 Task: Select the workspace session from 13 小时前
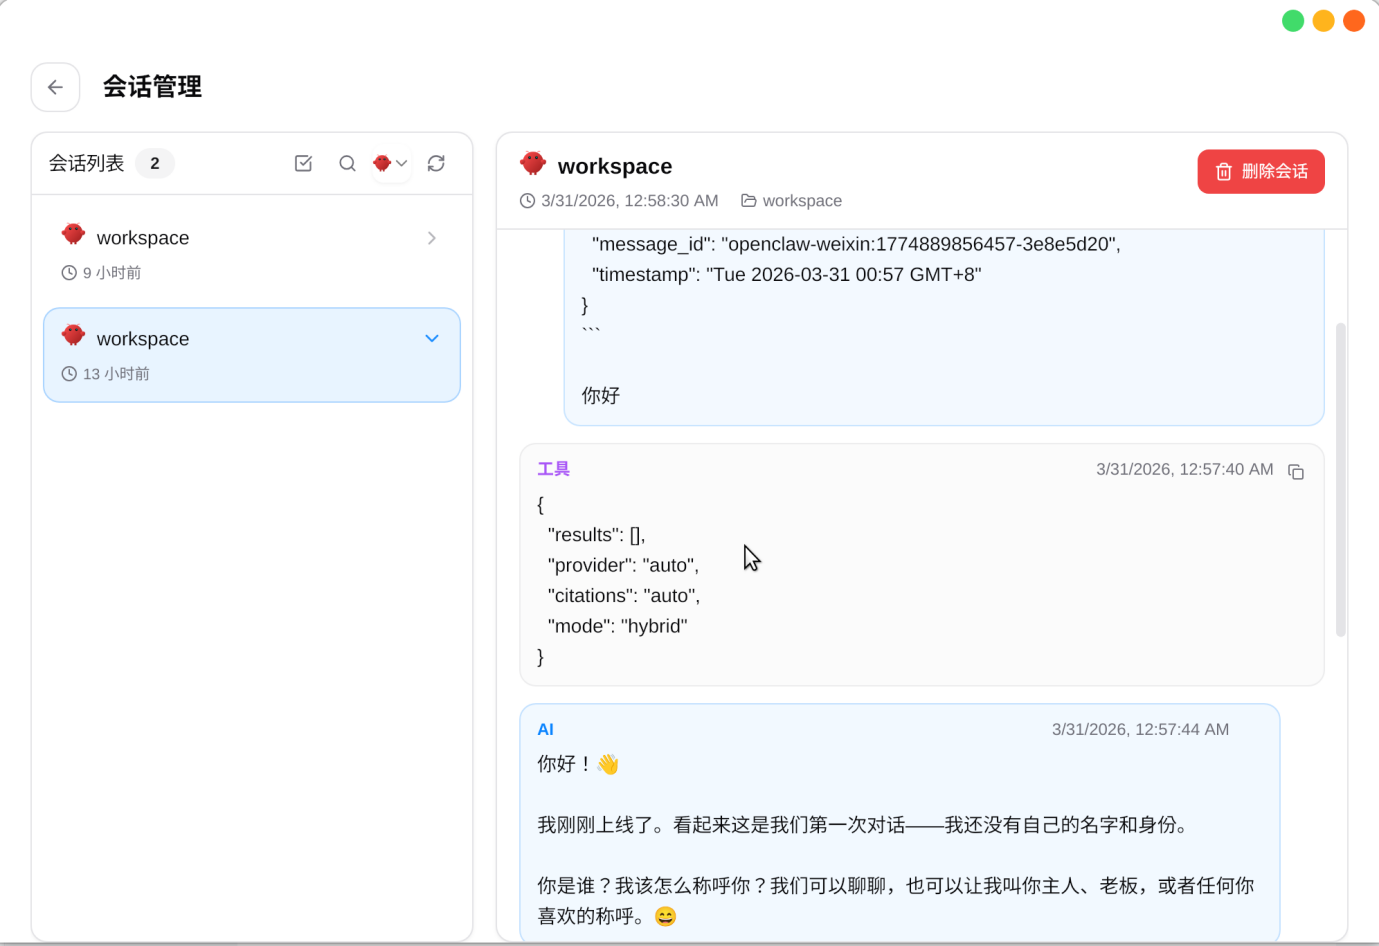pos(252,355)
